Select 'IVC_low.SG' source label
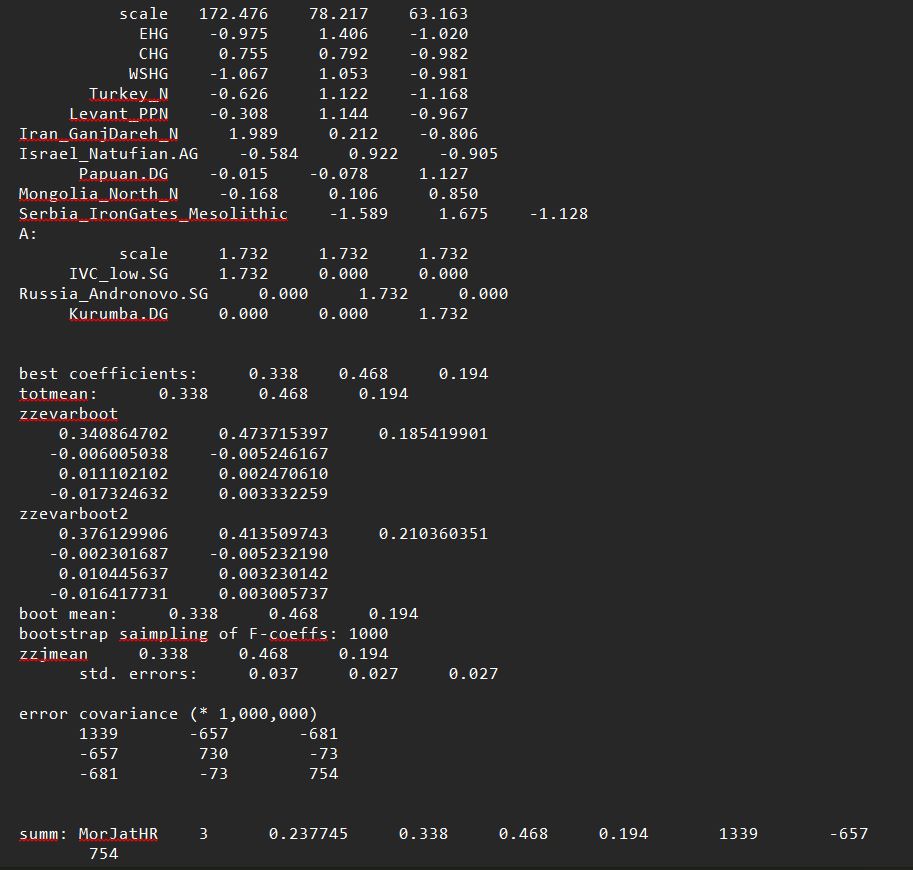Screen dimensions: 913x870 click(119, 274)
